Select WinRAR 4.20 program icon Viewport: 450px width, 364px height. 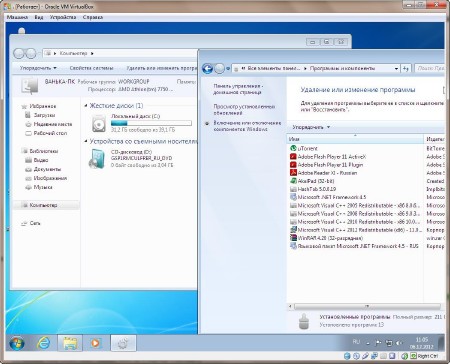pos(293,238)
